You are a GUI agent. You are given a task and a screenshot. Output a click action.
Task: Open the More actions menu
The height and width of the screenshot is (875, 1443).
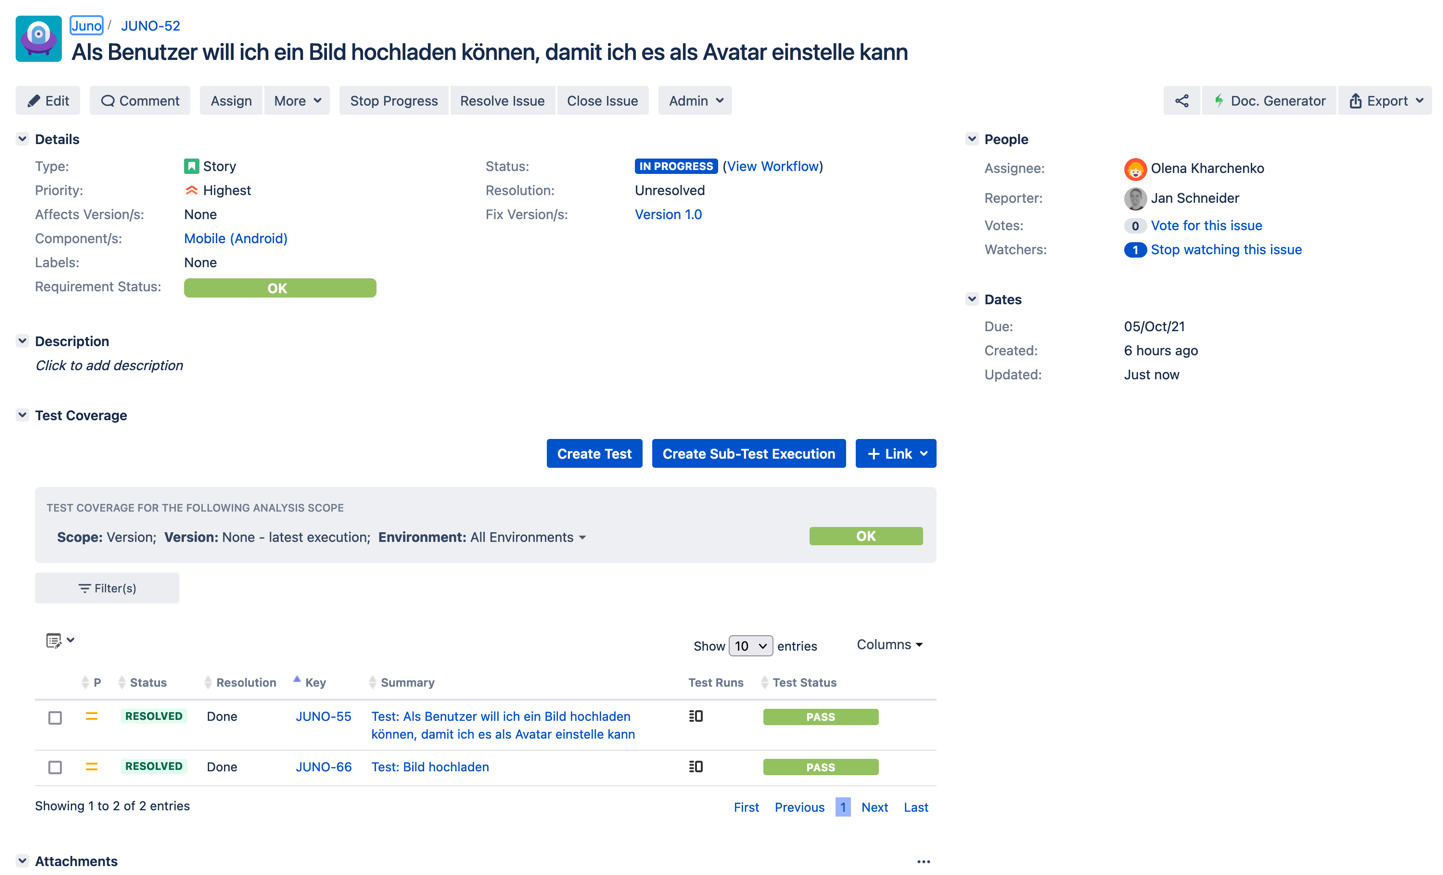click(297, 101)
